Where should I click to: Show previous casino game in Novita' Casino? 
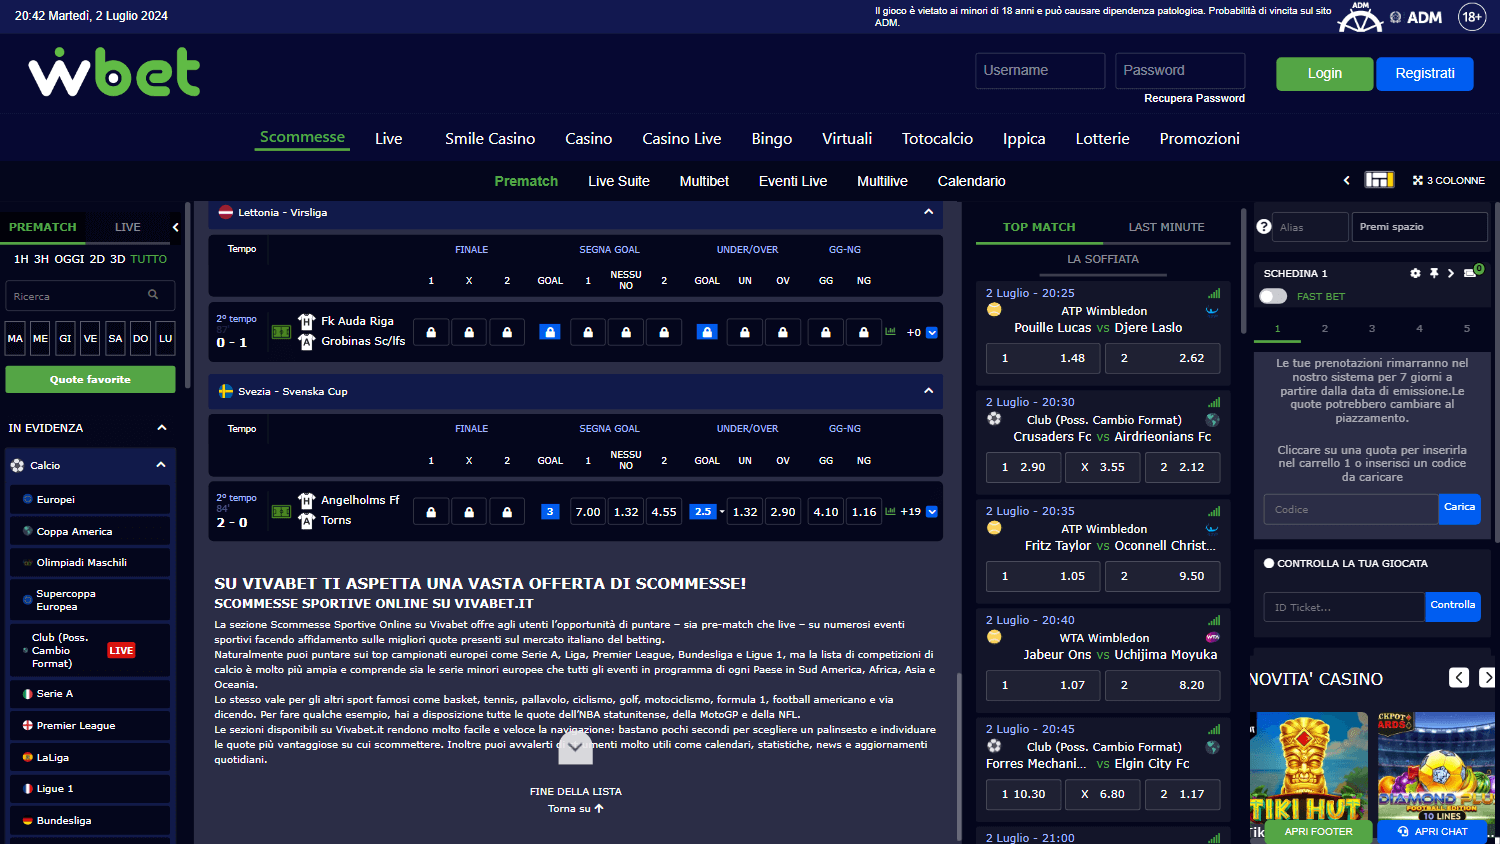[x=1459, y=678]
